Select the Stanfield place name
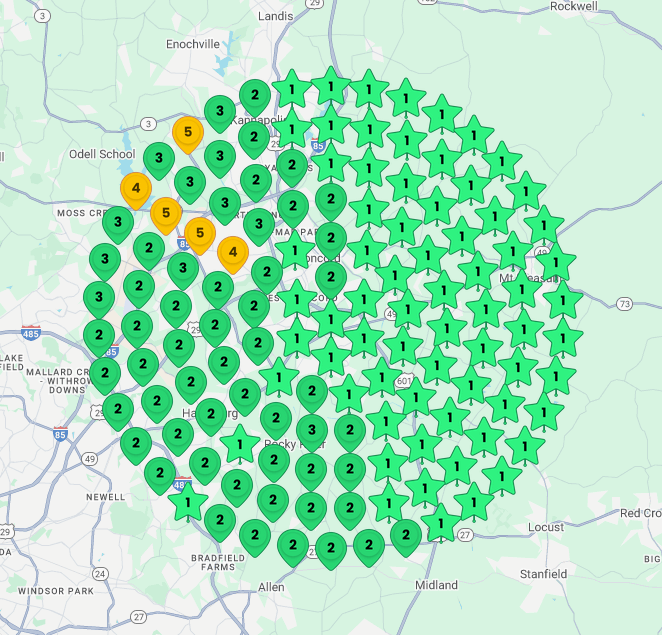Screen dimensions: 662x635 pyautogui.click(x=543, y=574)
